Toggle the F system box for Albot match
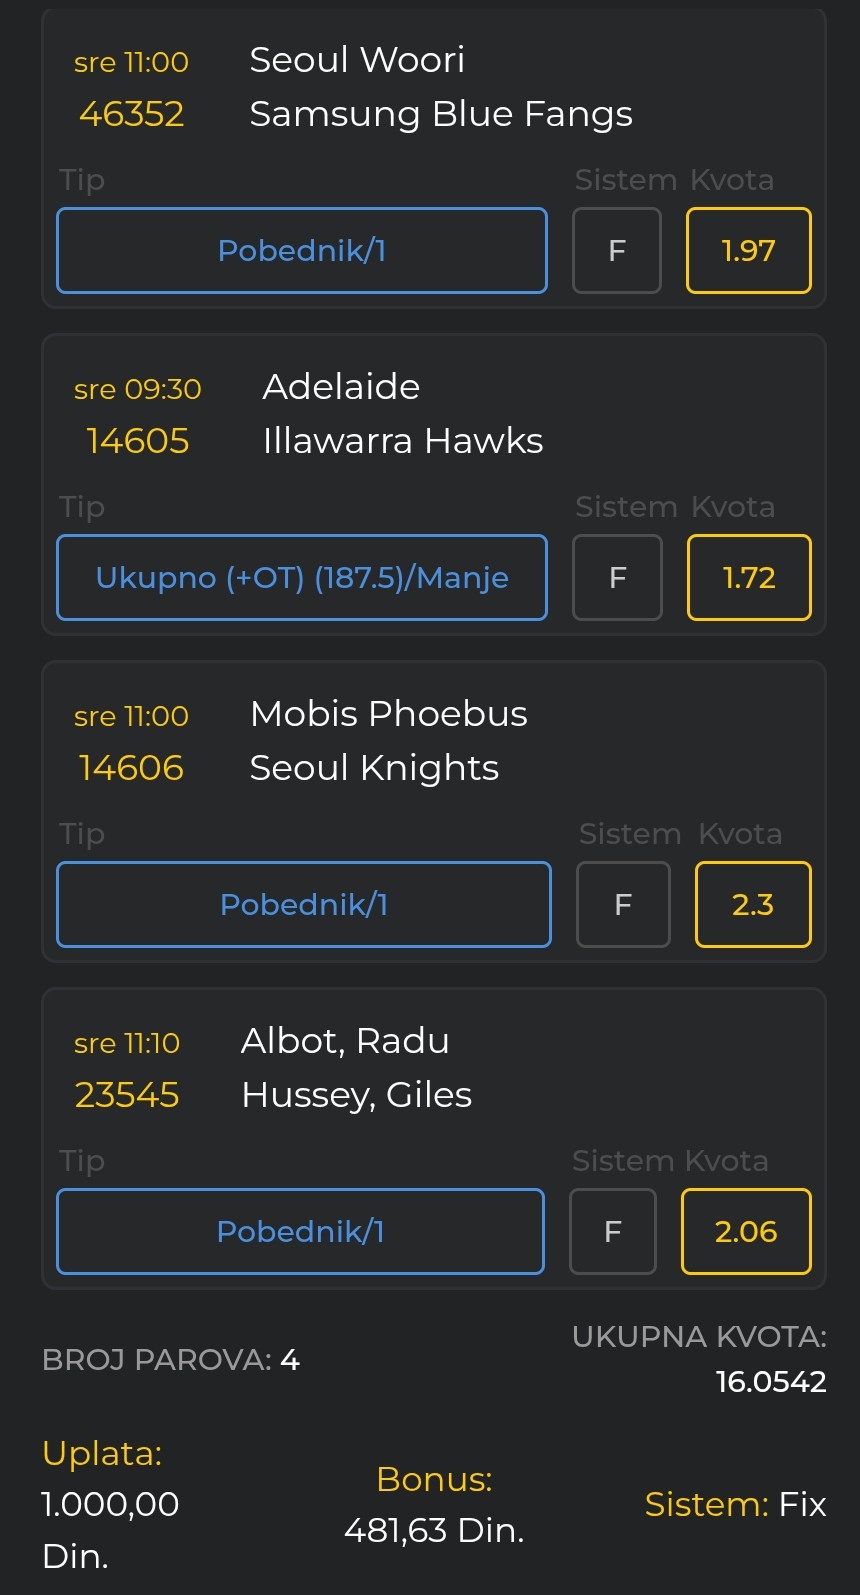This screenshot has width=860, height=1595. [x=613, y=1231]
